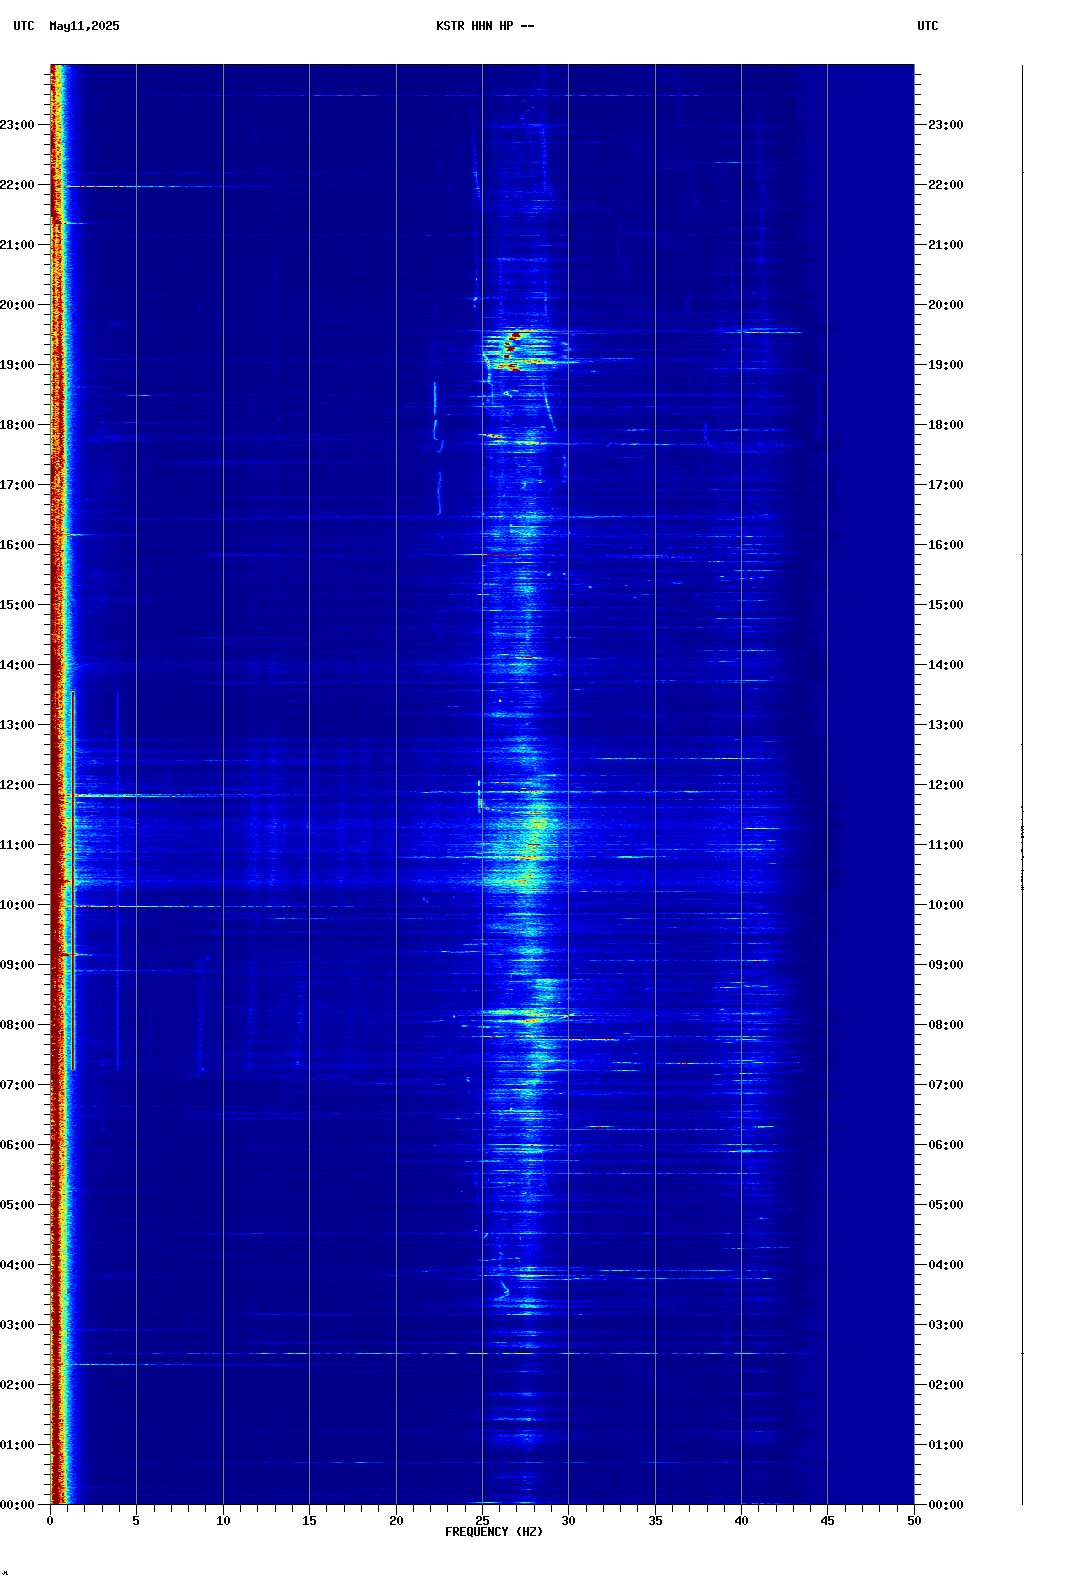Click '01:00' on the left time axis

point(17,1445)
